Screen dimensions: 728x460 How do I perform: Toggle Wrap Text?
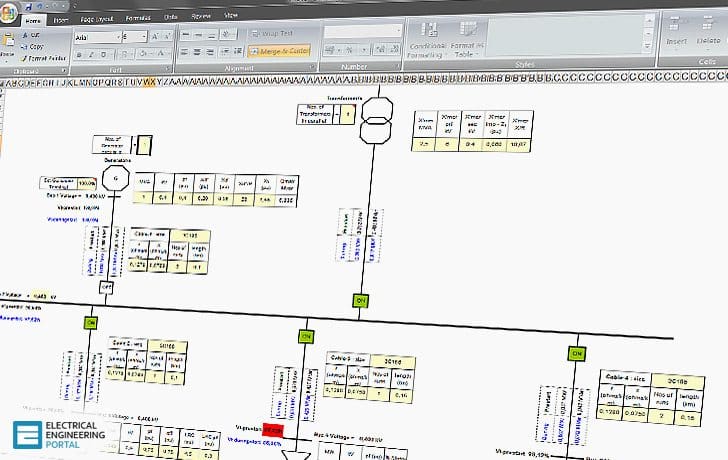[273, 33]
